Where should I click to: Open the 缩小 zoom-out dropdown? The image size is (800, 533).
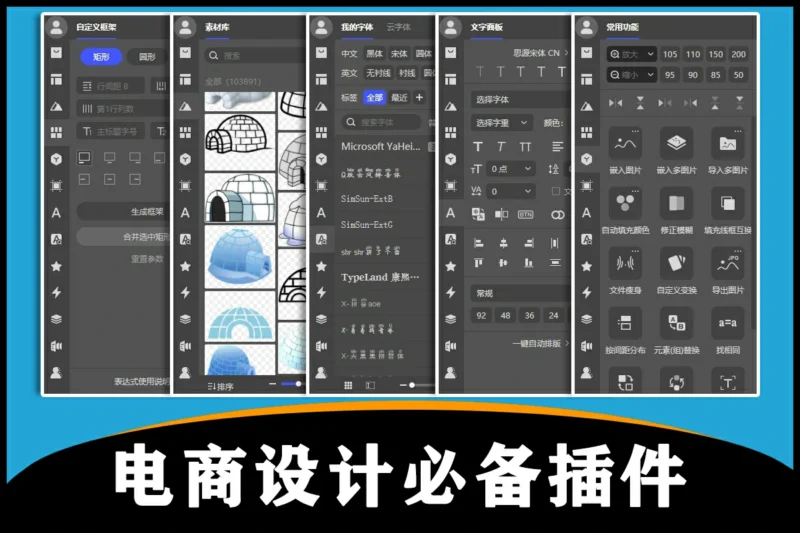tap(632, 75)
